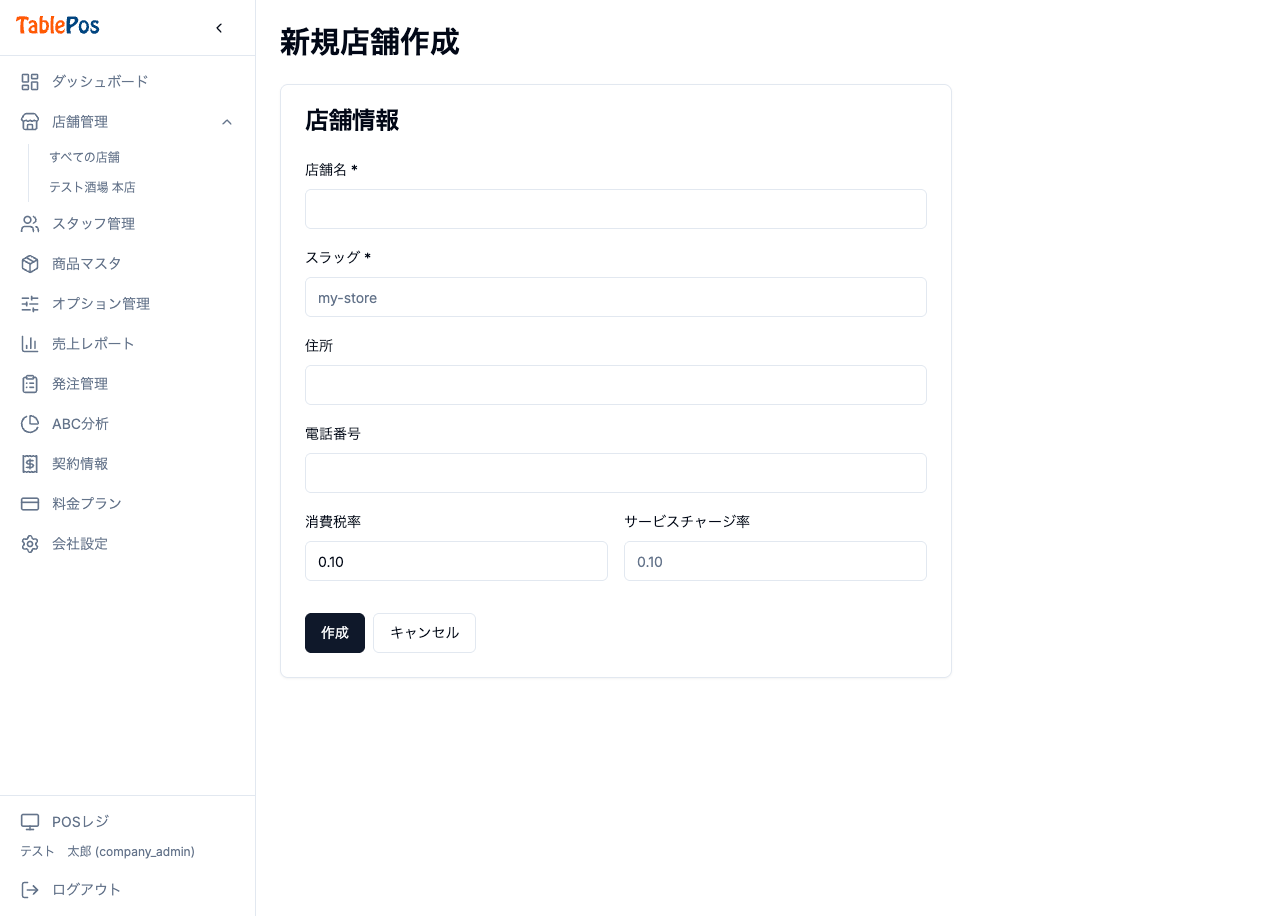Screen dimensions: 1285x916
Task: Focus the 電話番号 input field
Action: (x=616, y=473)
